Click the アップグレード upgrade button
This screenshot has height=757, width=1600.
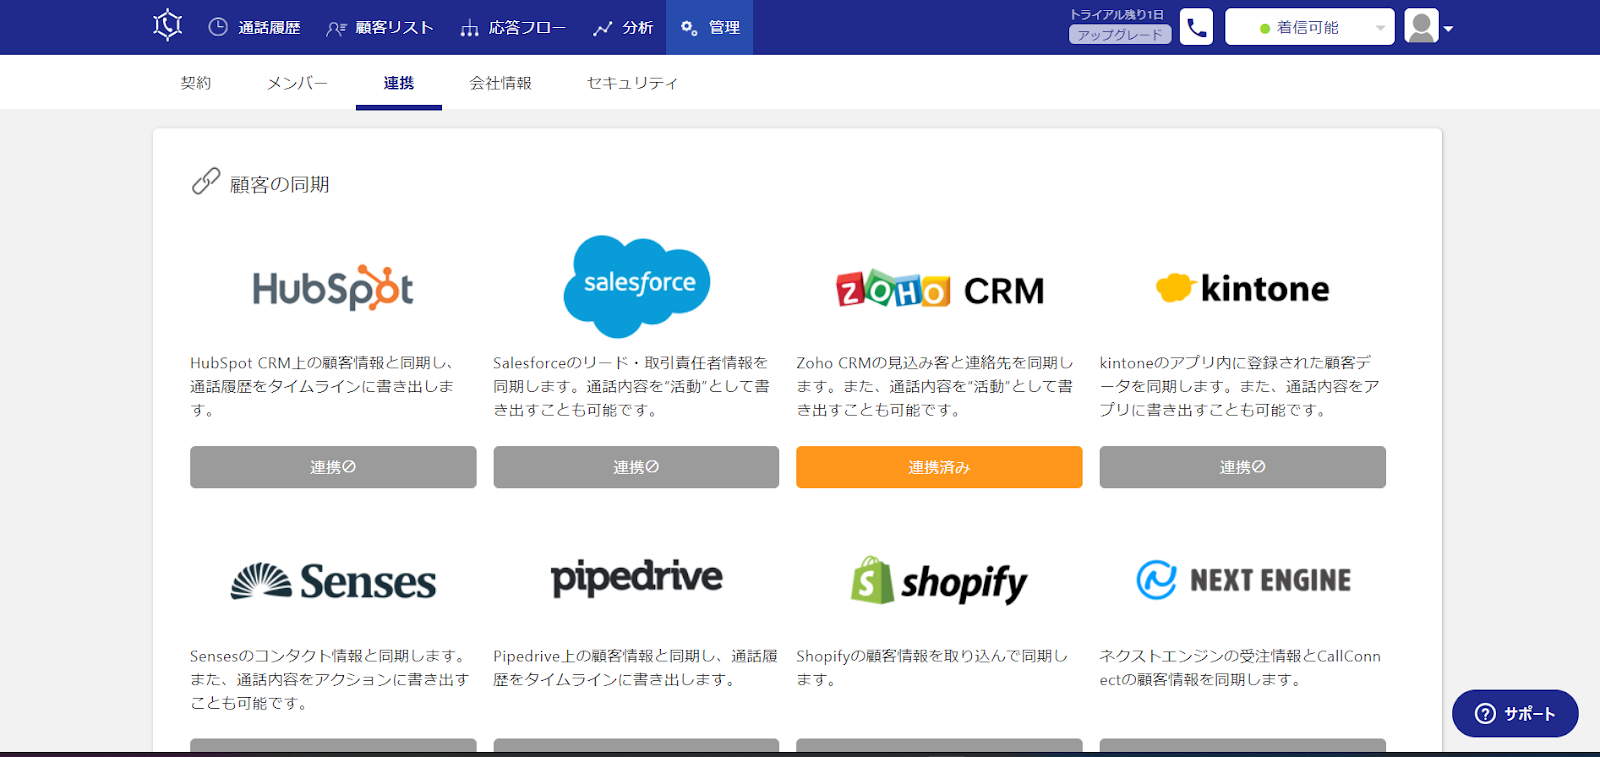click(1120, 35)
